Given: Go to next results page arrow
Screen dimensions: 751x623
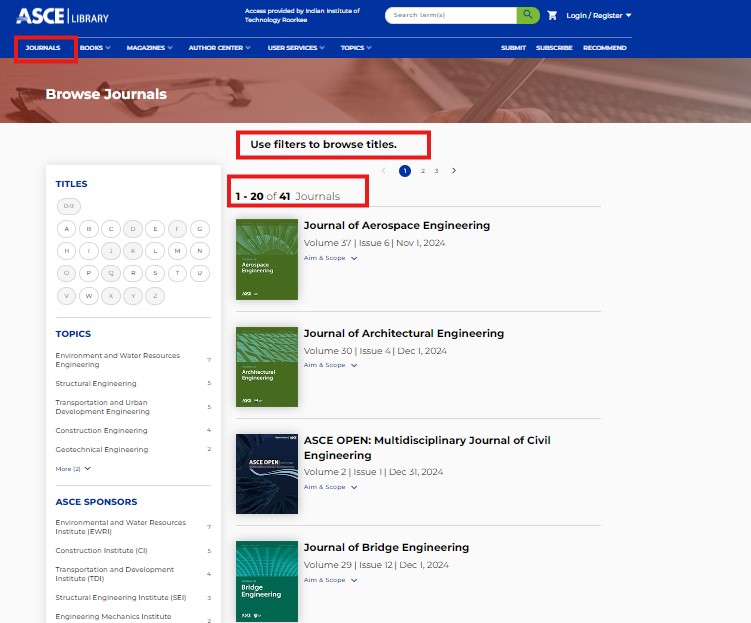Looking at the screenshot, I should click(x=454, y=171).
